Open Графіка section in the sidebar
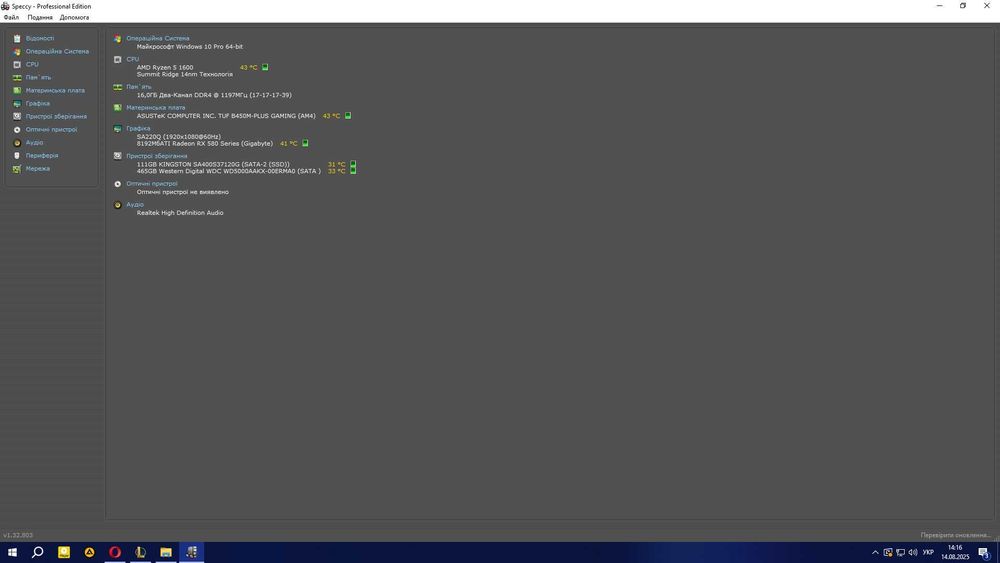Screen dimensions: 1000x563 click(x=38, y=103)
